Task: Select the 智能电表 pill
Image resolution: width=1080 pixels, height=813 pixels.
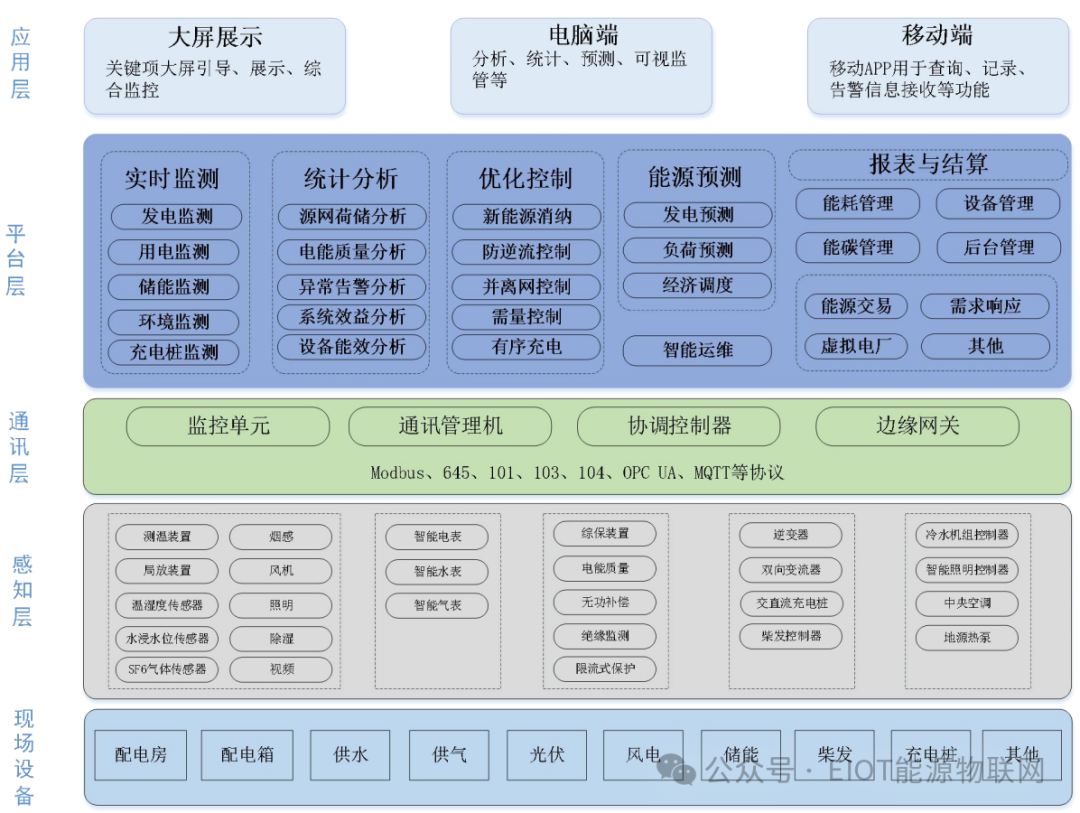Action: click(437, 537)
